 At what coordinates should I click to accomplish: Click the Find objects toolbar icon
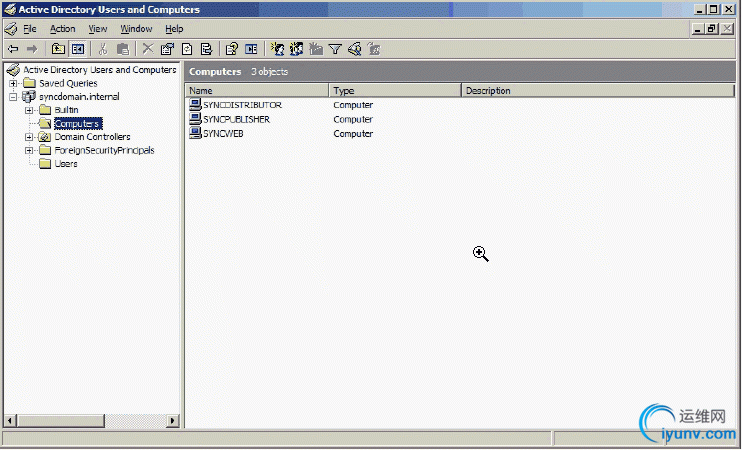click(354, 49)
